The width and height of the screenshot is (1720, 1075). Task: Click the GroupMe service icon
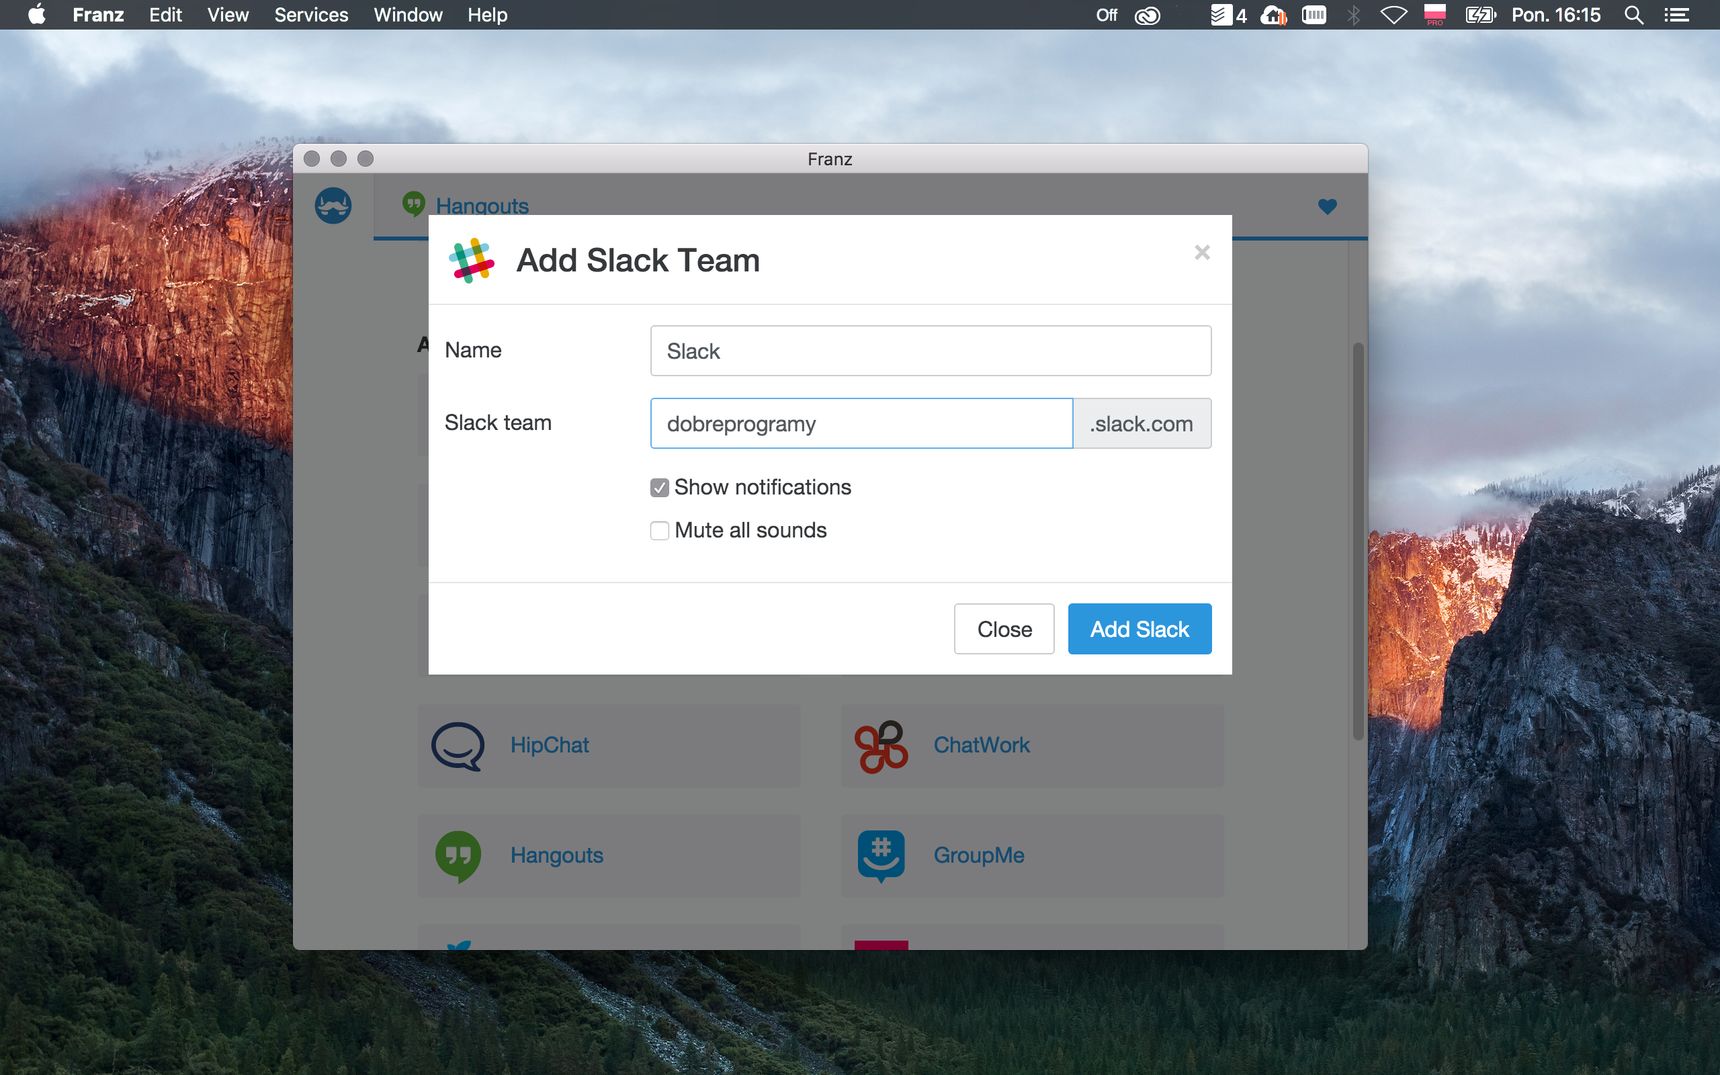(x=881, y=856)
